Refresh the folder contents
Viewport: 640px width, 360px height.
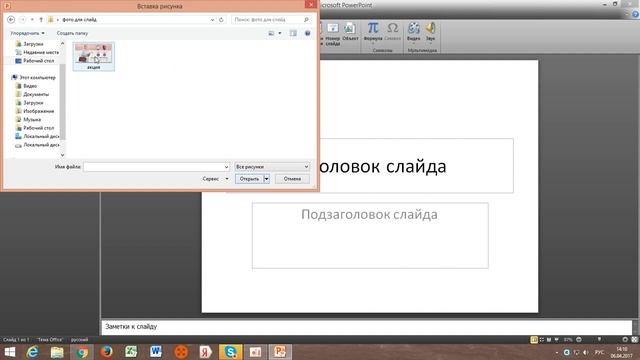pos(221,20)
